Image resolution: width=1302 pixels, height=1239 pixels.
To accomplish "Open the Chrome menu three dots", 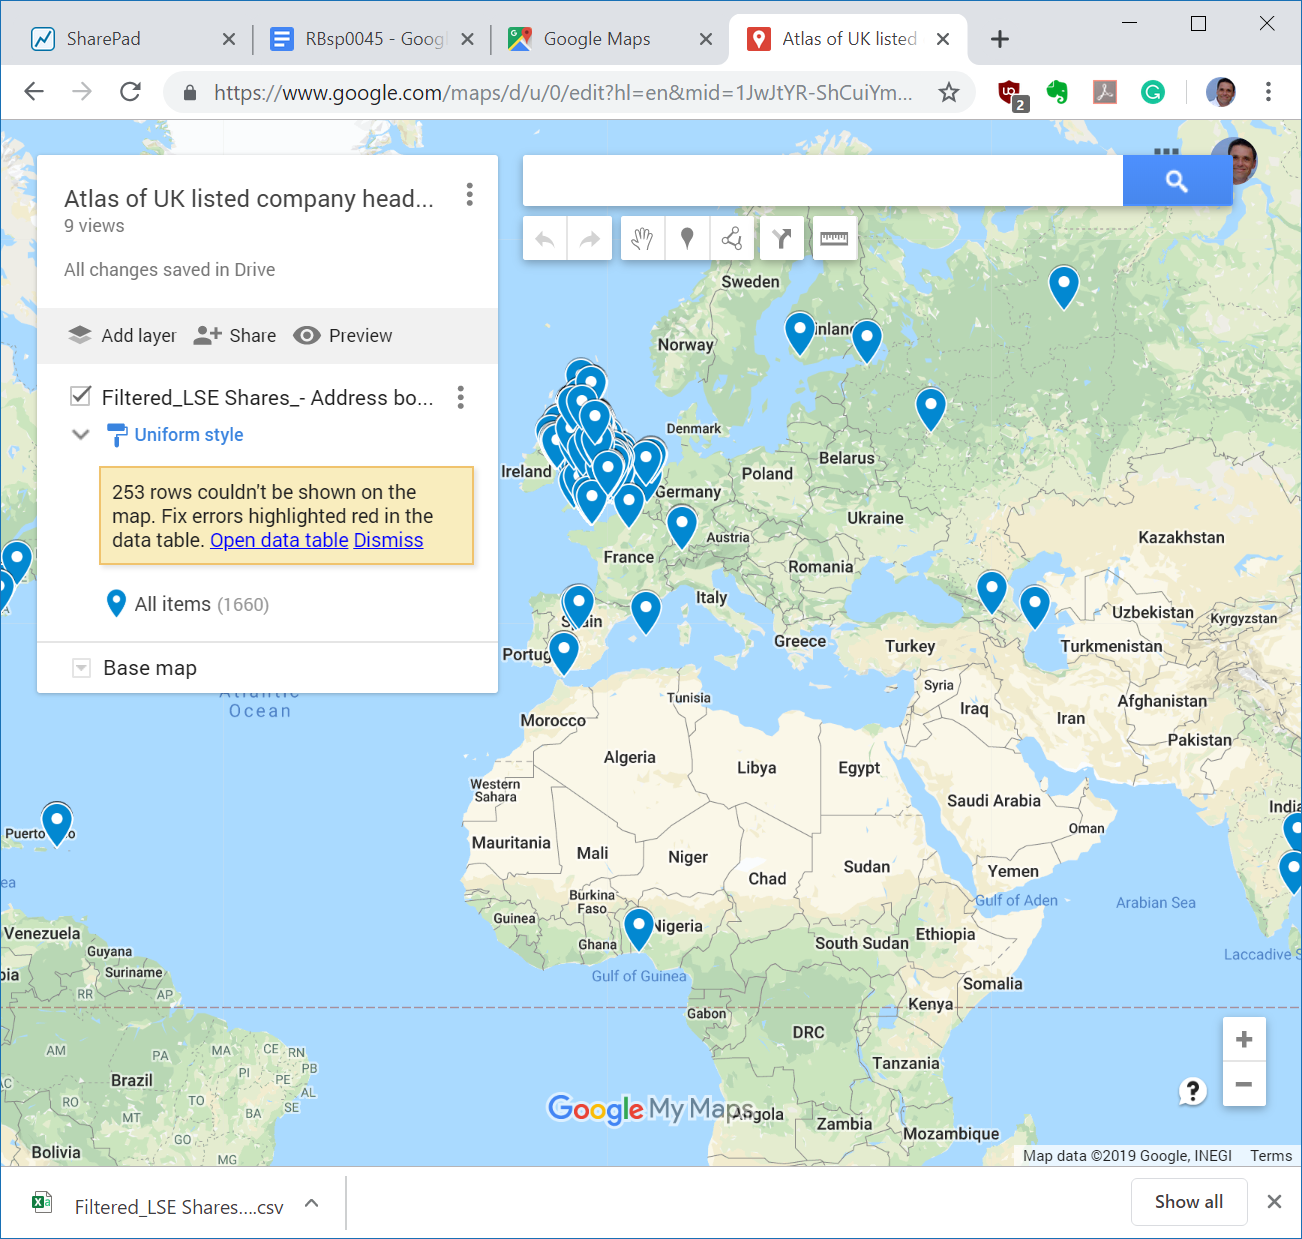I will [1268, 92].
